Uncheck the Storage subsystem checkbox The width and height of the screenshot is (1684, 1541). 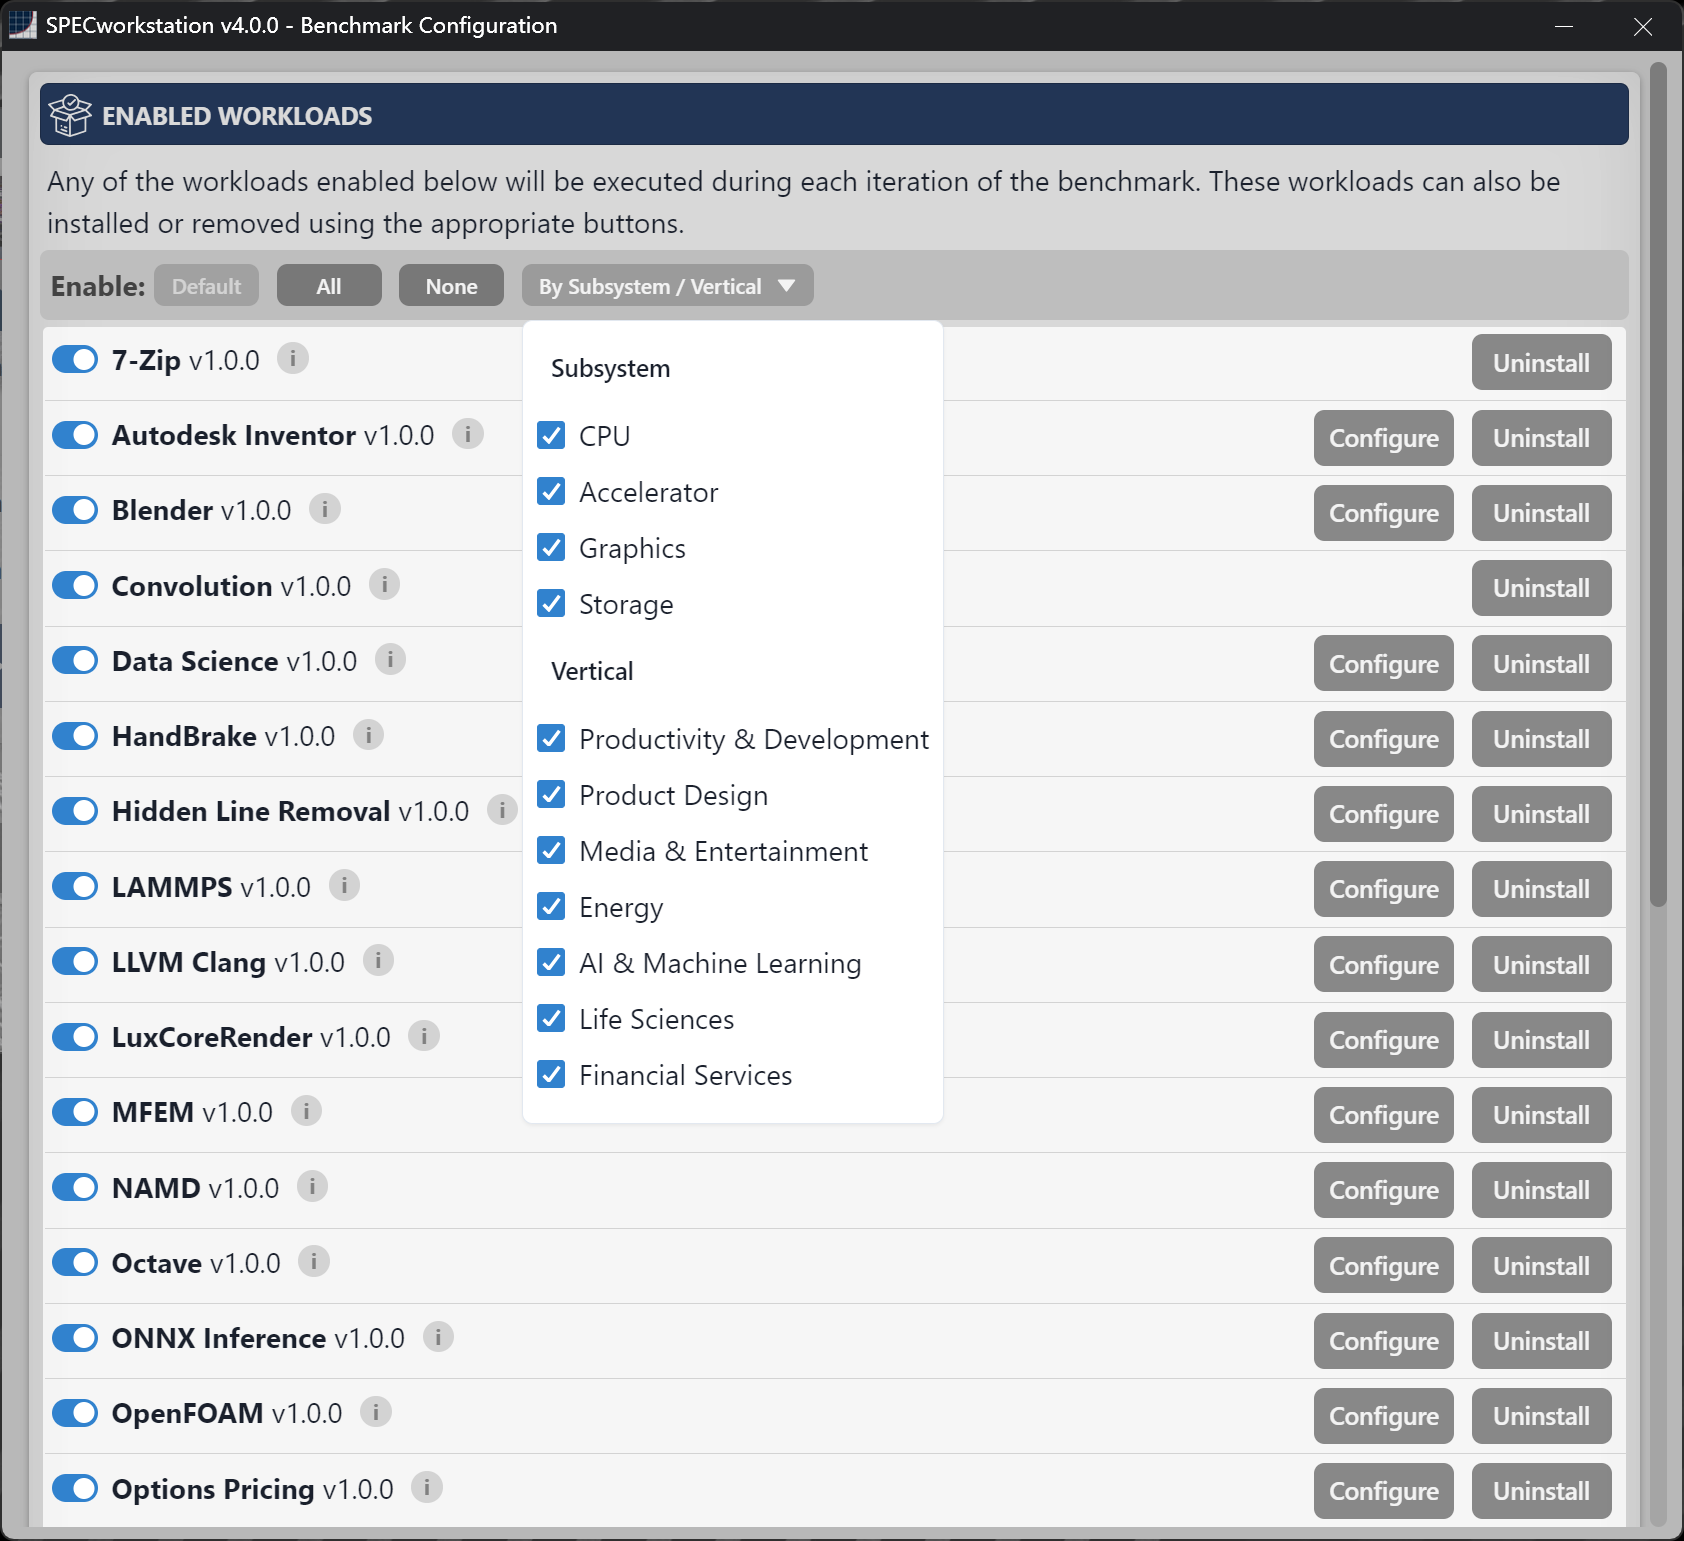(x=551, y=603)
